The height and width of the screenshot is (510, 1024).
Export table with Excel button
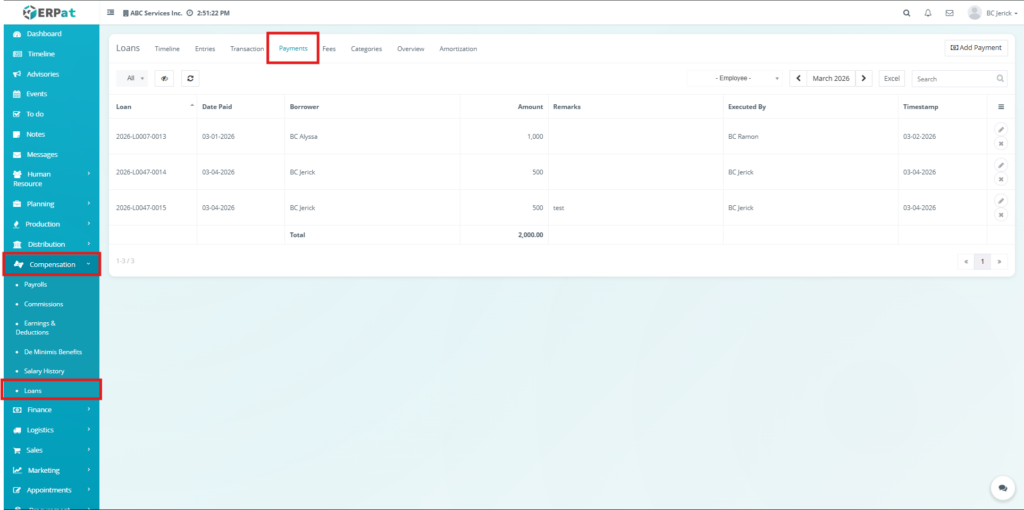click(892, 78)
